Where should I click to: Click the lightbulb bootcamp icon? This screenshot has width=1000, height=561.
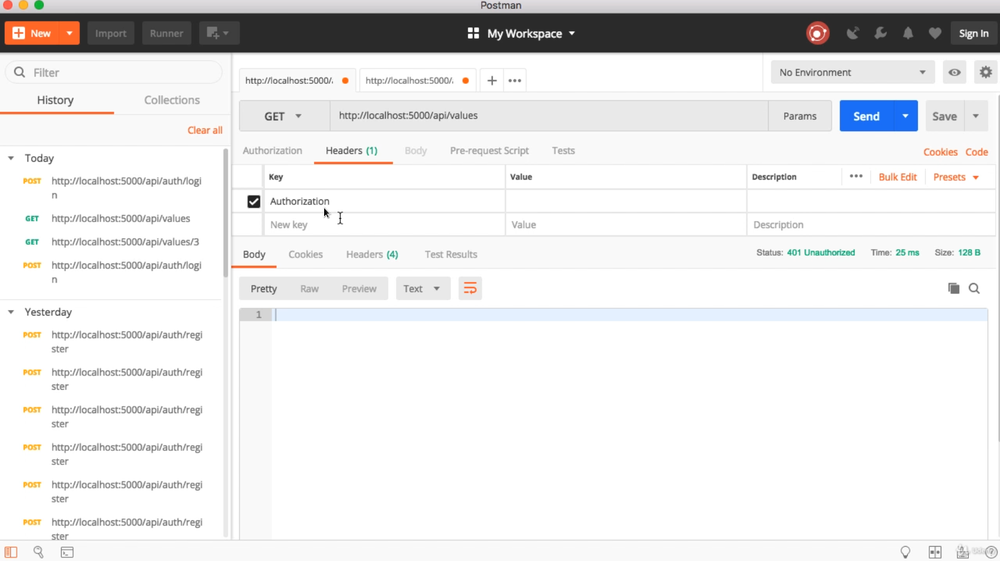pos(905,552)
